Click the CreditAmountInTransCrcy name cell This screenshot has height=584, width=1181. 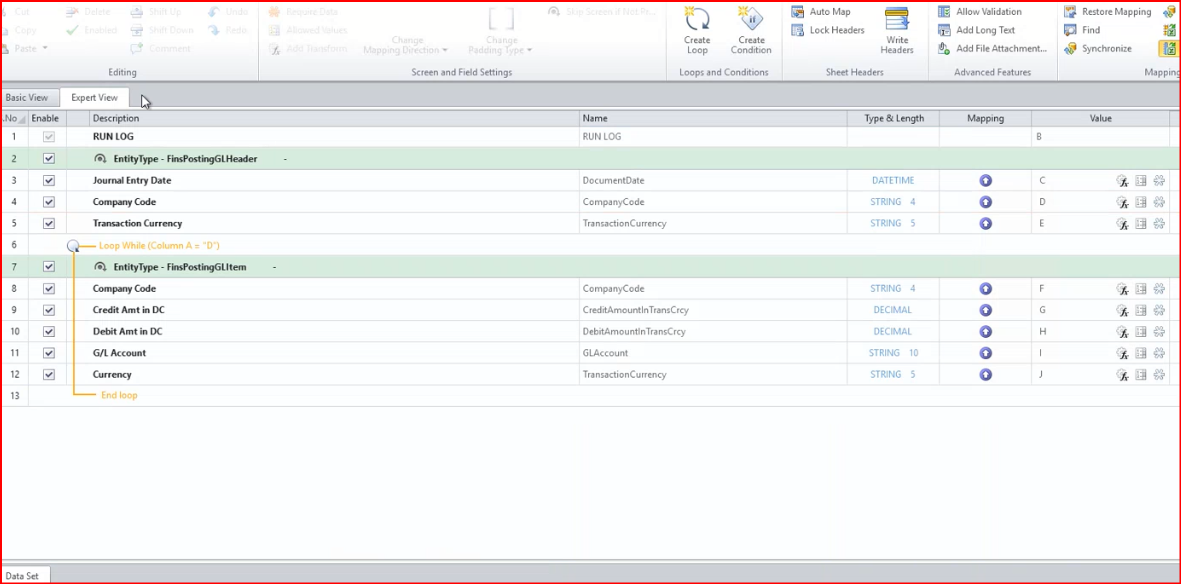[713, 310]
